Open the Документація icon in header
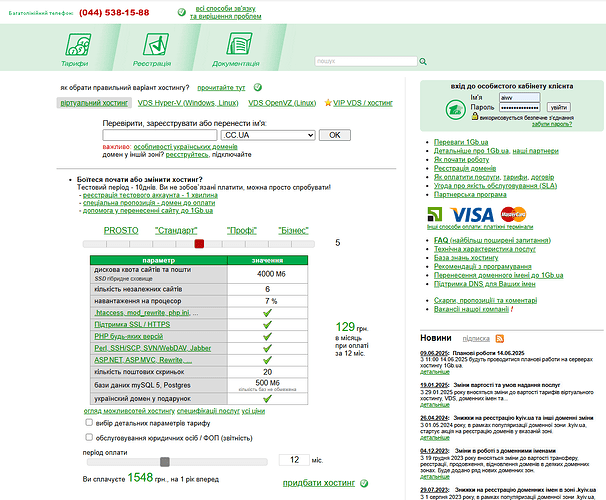The height and width of the screenshot is (500, 606). (x=239, y=44)
